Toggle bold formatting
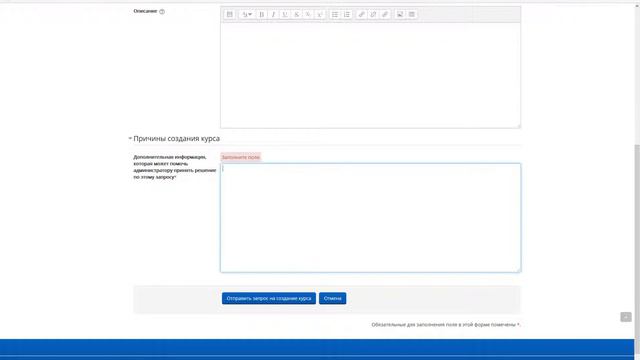 [x=262, y=14]
